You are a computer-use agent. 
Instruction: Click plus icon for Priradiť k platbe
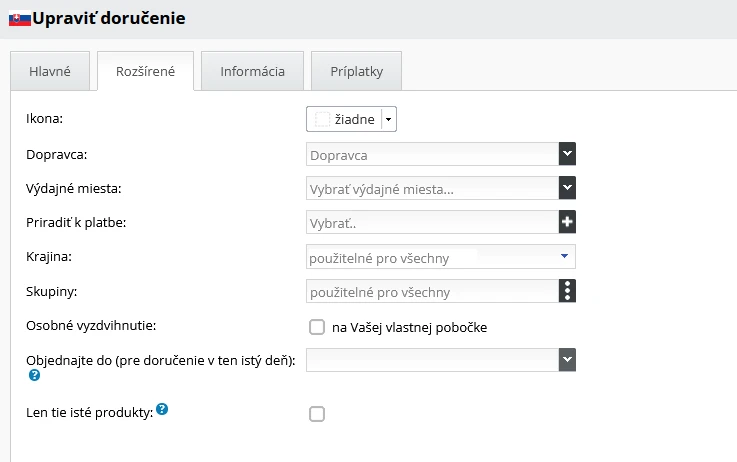coord(567,222)
